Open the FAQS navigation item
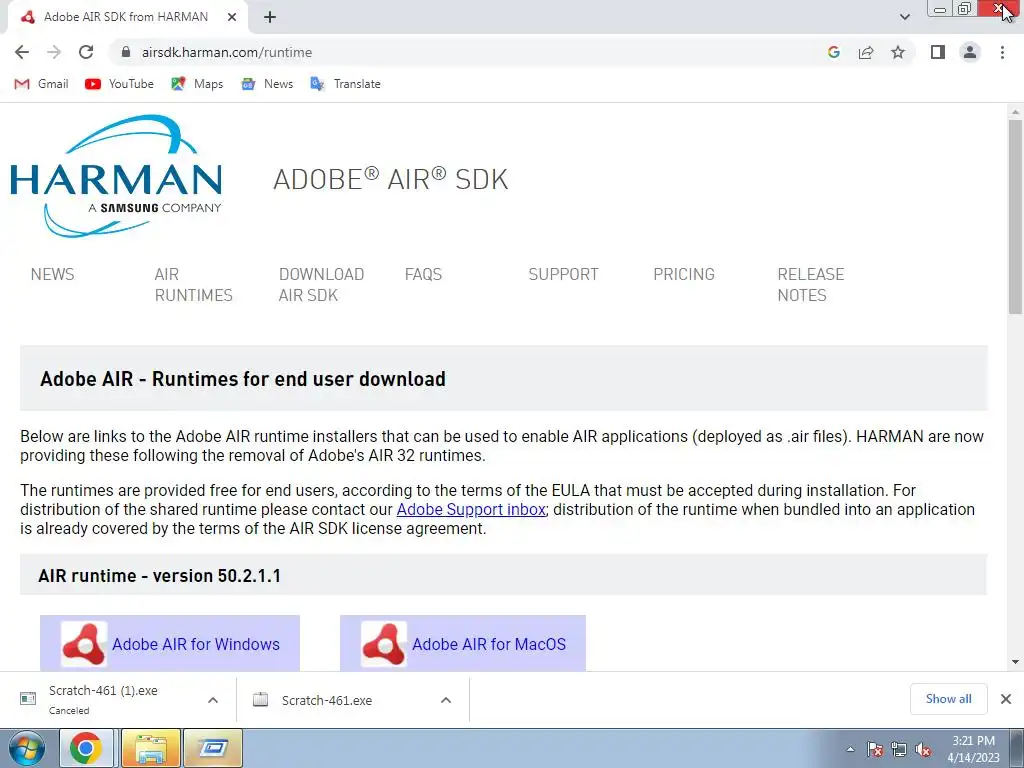This screenshot has height=768, width=1024. pyautogui.click(x=423, y=274)
